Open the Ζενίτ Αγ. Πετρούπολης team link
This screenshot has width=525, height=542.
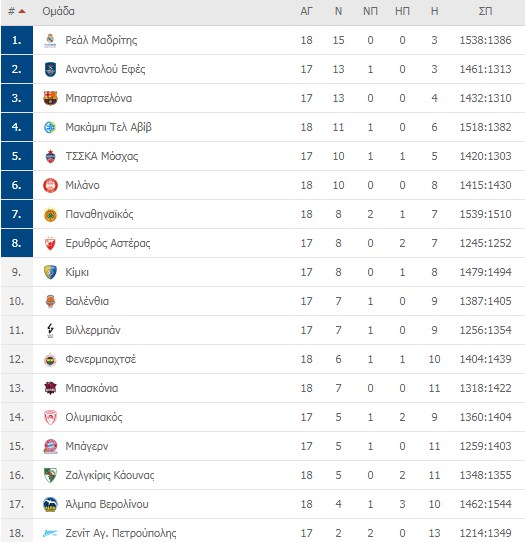coord(121,533)
